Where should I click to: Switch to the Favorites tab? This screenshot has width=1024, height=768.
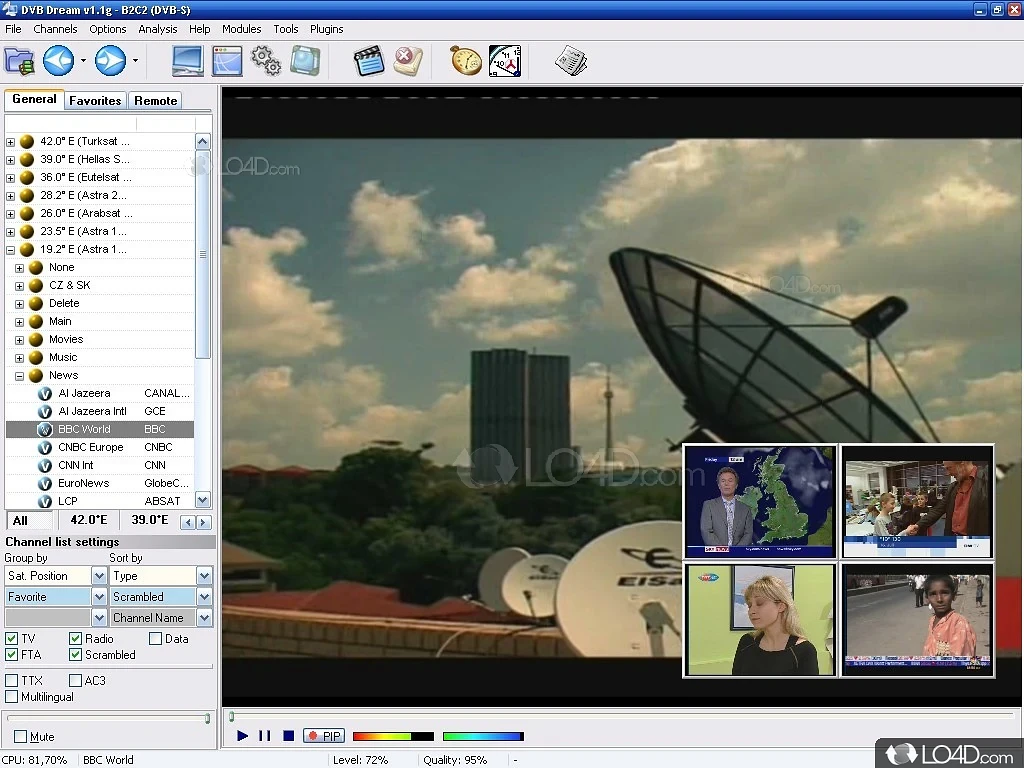click(95, 100)
